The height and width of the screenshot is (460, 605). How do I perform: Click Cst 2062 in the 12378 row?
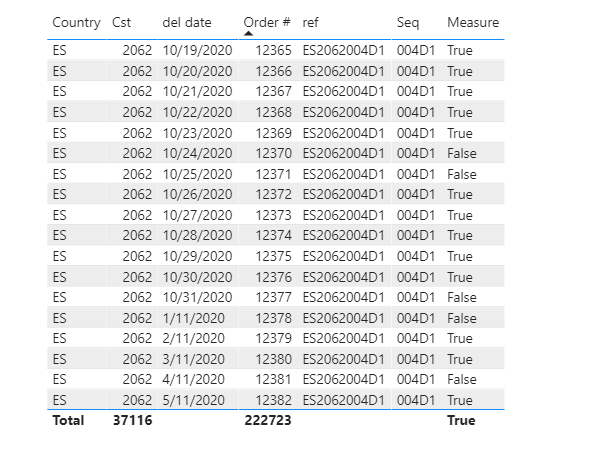137,318
